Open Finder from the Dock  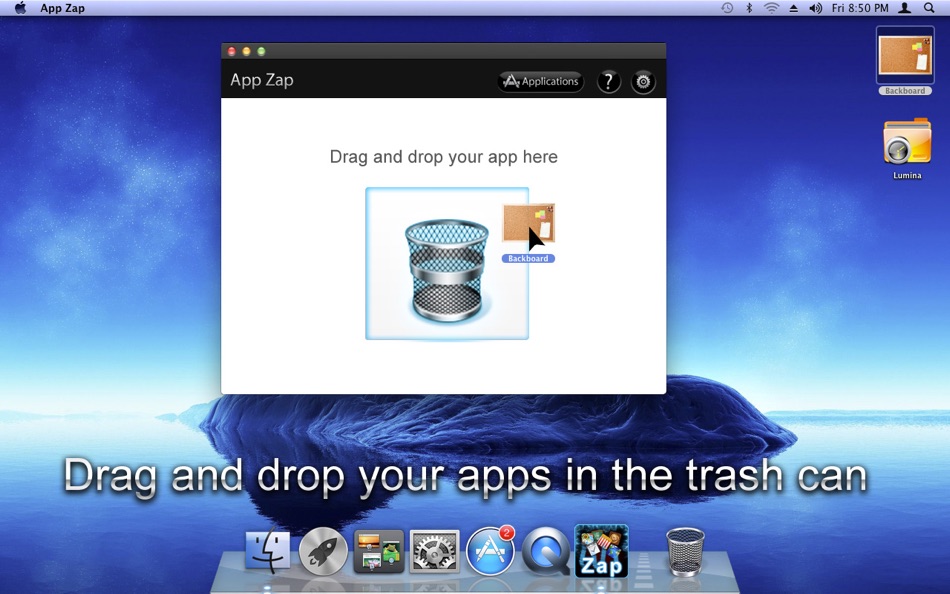[x=267, y=551]
